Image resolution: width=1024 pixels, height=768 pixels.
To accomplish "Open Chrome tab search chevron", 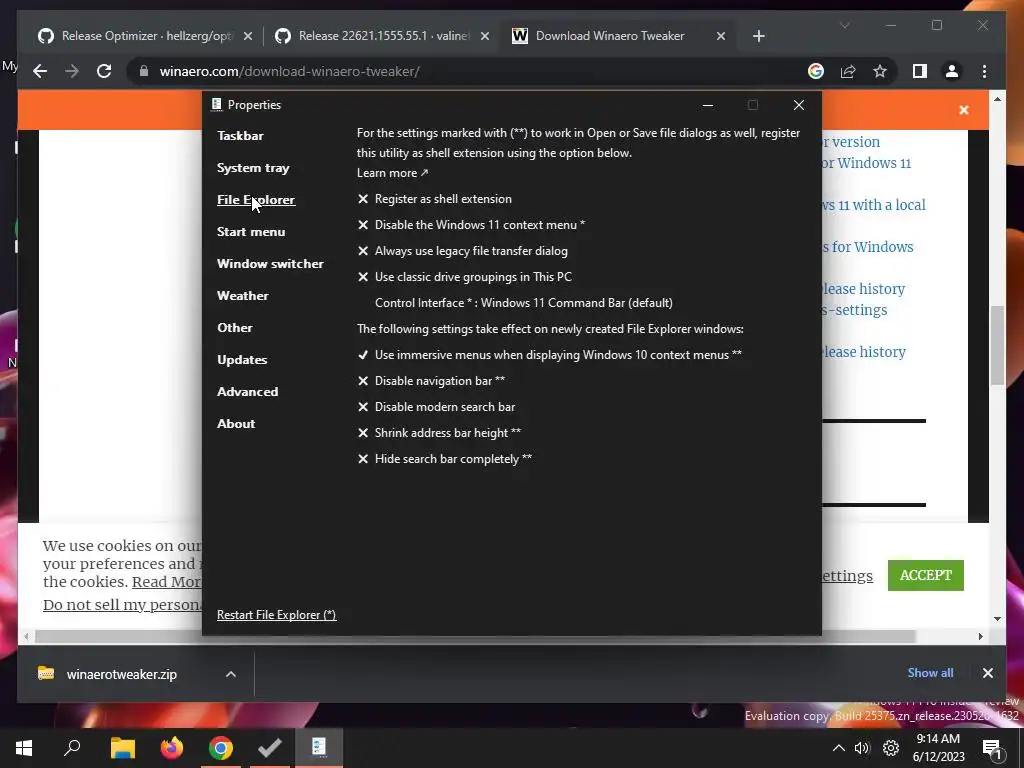I will [x=844, y=25].
